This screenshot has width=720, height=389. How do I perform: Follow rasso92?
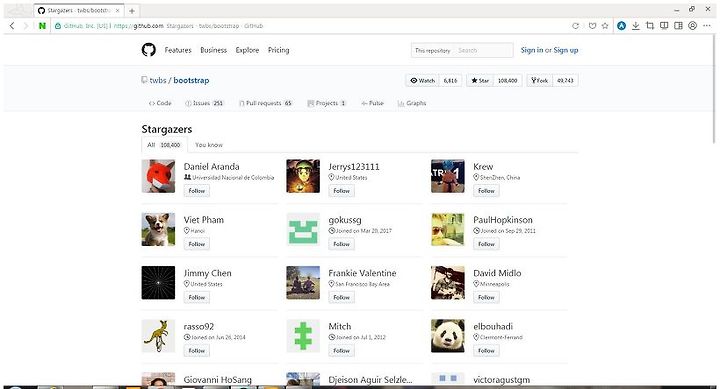point(197,350)
